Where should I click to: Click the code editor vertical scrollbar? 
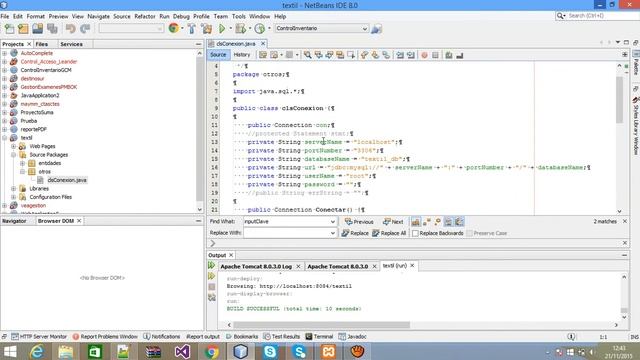[619, 99]
